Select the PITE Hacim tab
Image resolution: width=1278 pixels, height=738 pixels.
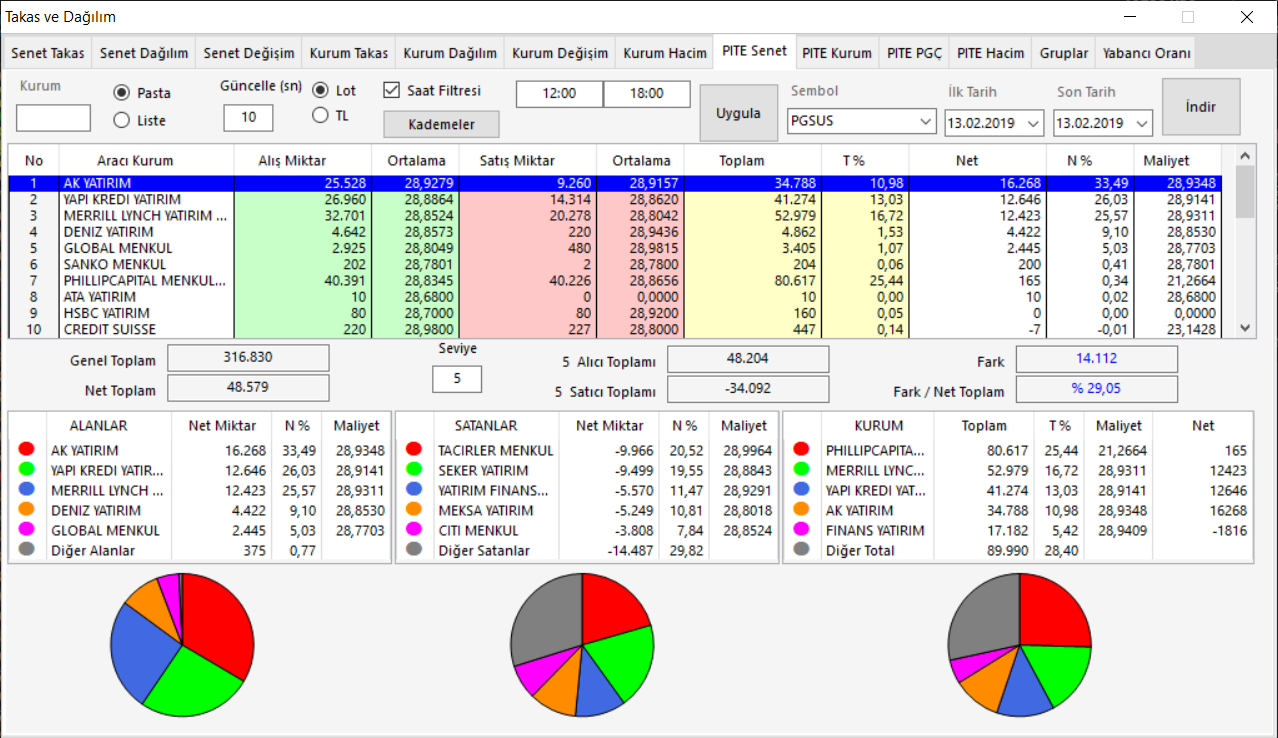click(990, 53)
